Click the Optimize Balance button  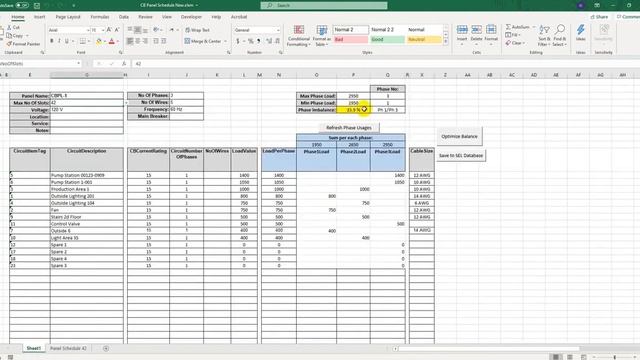[x=459, y=136]
